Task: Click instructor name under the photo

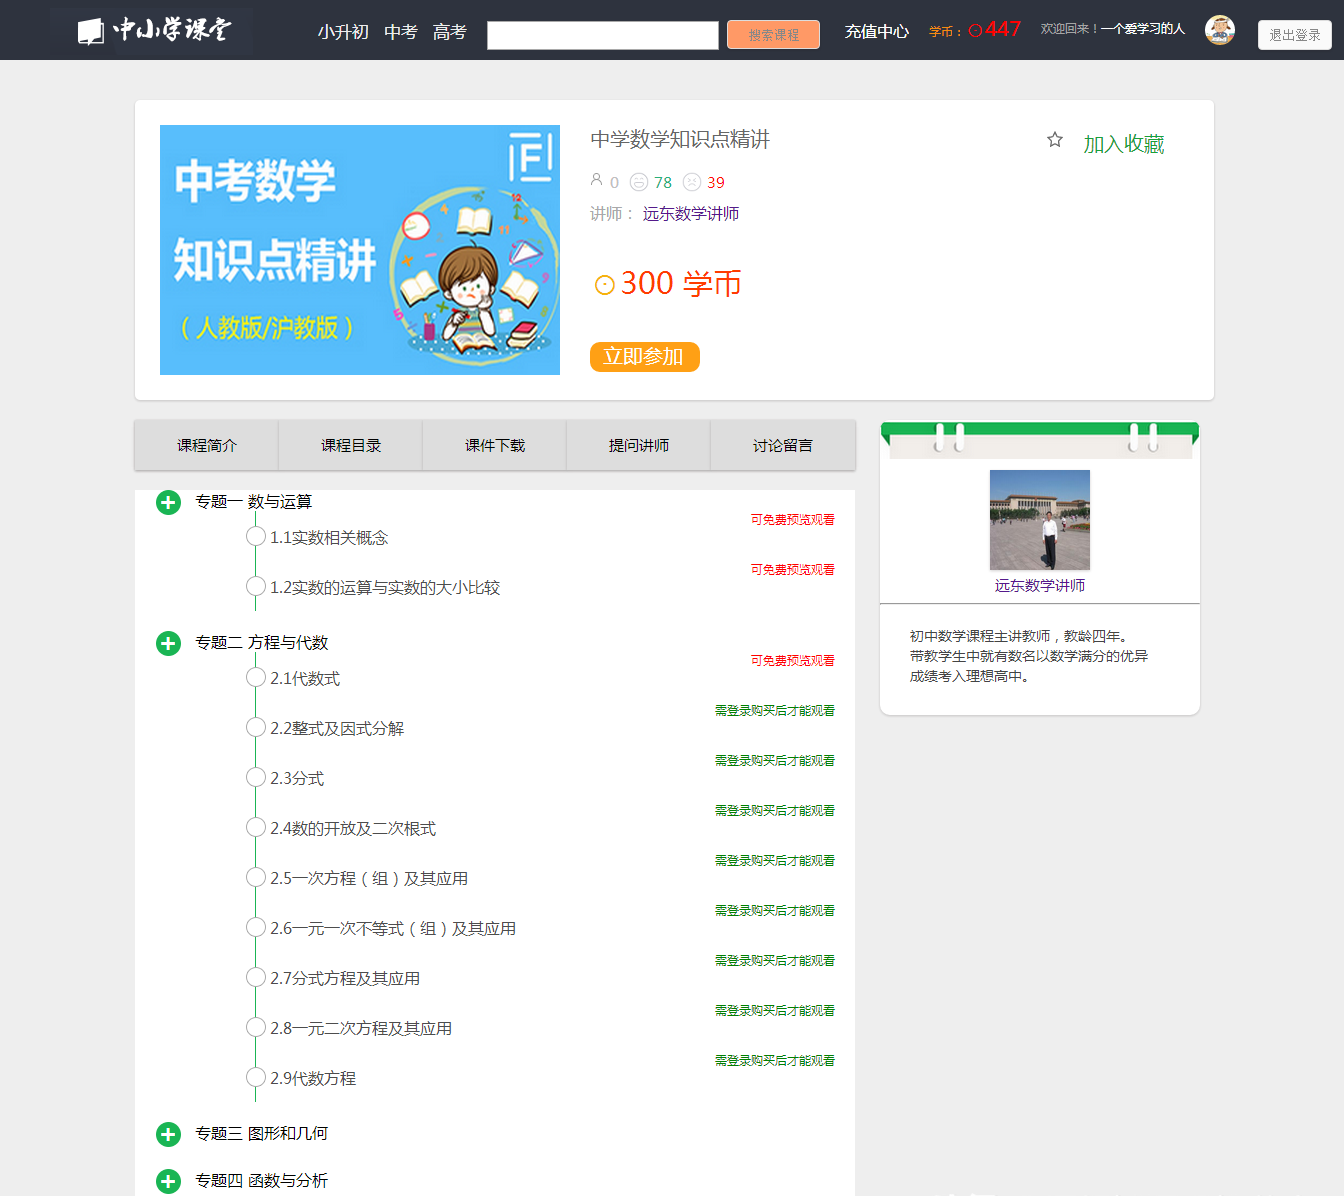Action: coord(1040,586)
